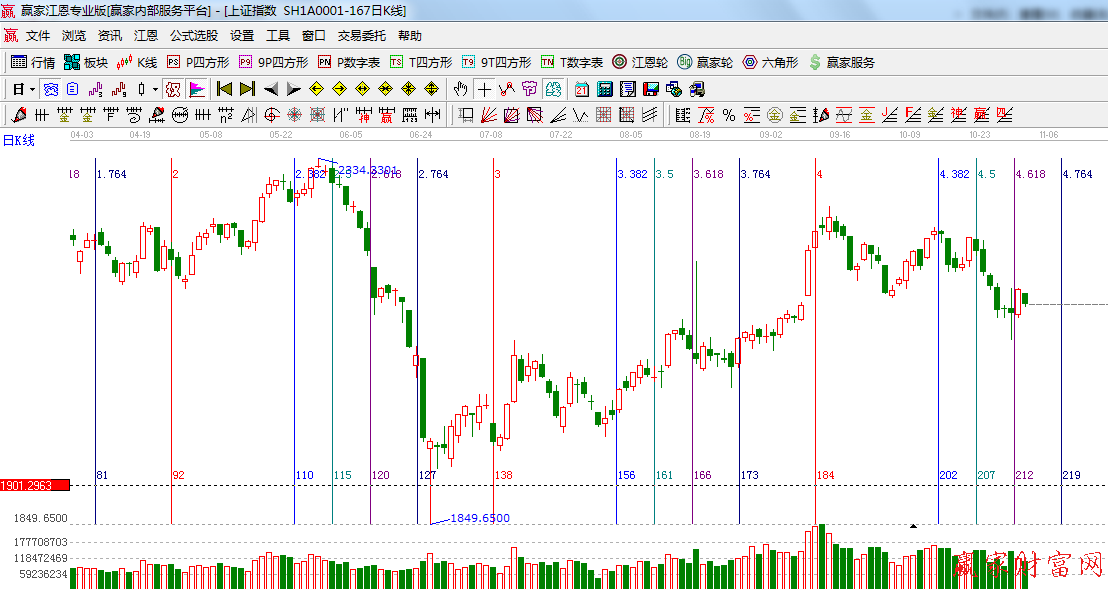Viewport: 1108px width, 589px height.
Task: Click the 行情 market quotes toolbar button
Action: pos(33,62)
